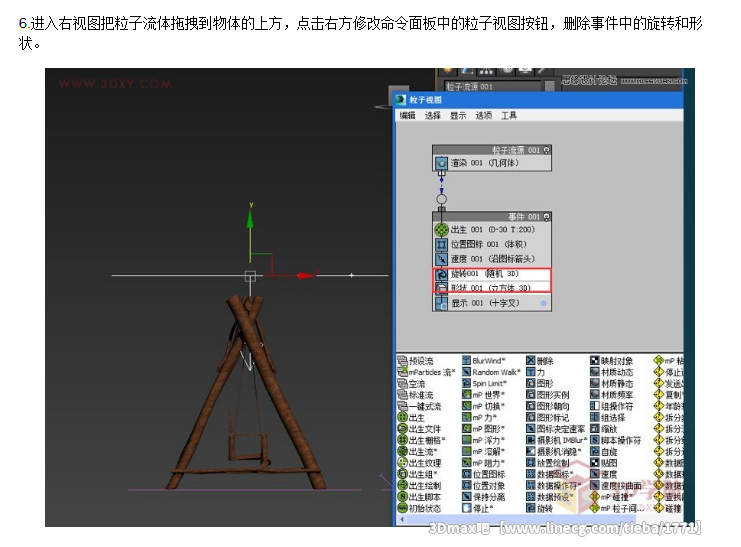Click the 渲染 001 operator icon
The height and width of the screenshot is (547, 741).
pos(441,163)
